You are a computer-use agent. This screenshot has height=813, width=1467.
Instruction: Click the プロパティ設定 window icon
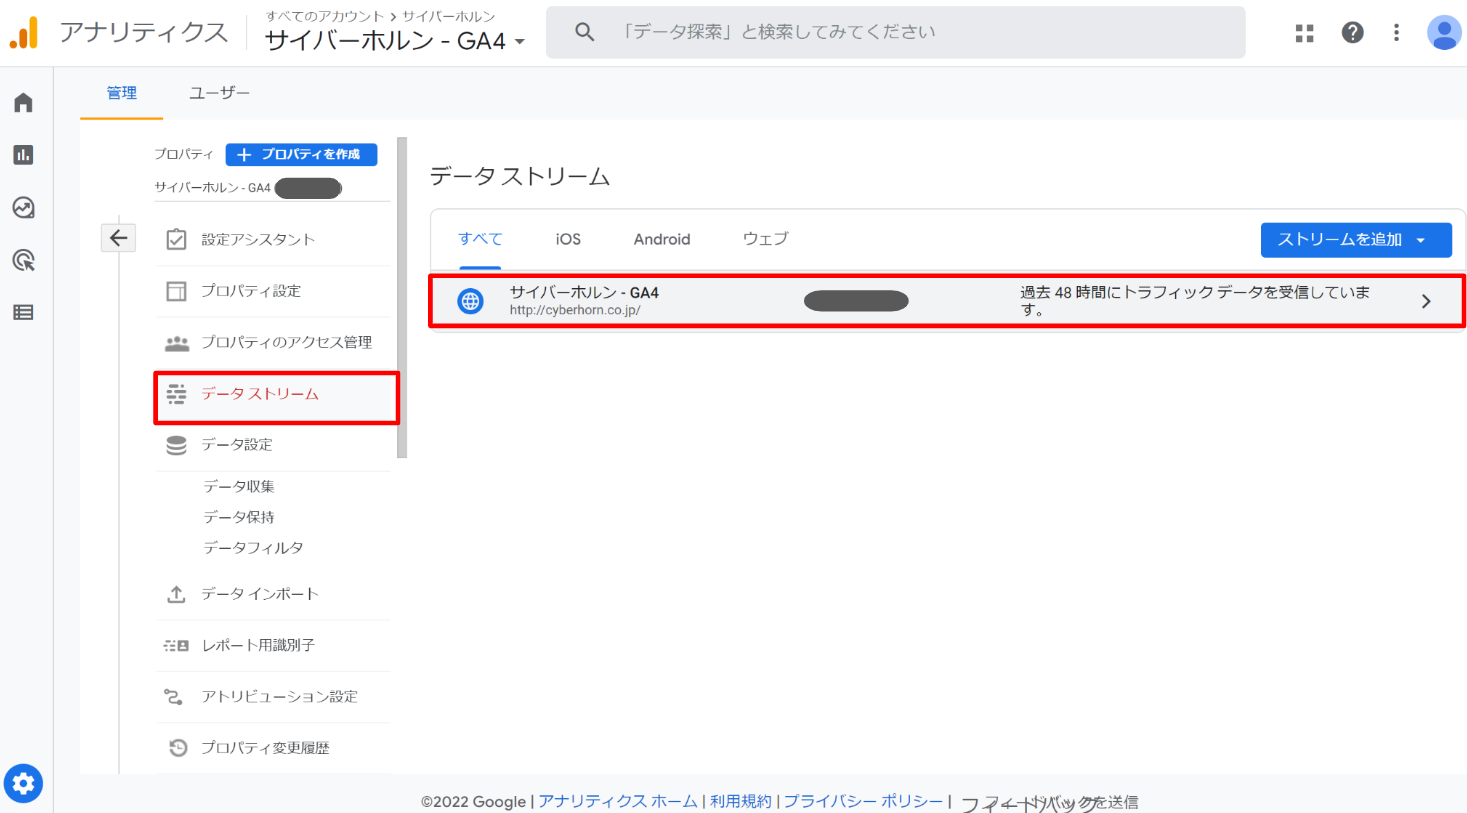tap(176, 291)
